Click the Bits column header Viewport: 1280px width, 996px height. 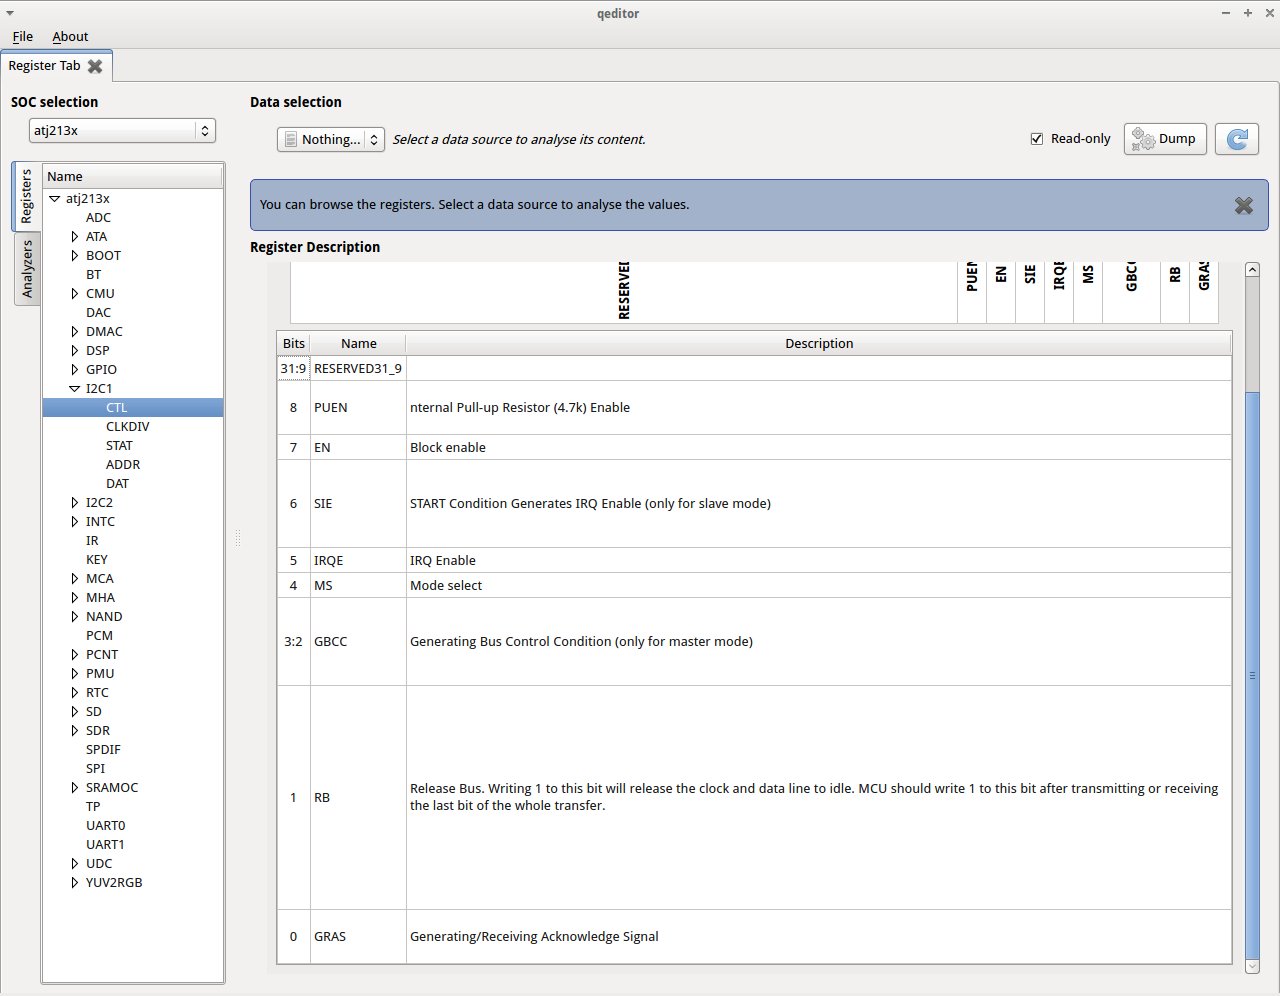[293, 343]
